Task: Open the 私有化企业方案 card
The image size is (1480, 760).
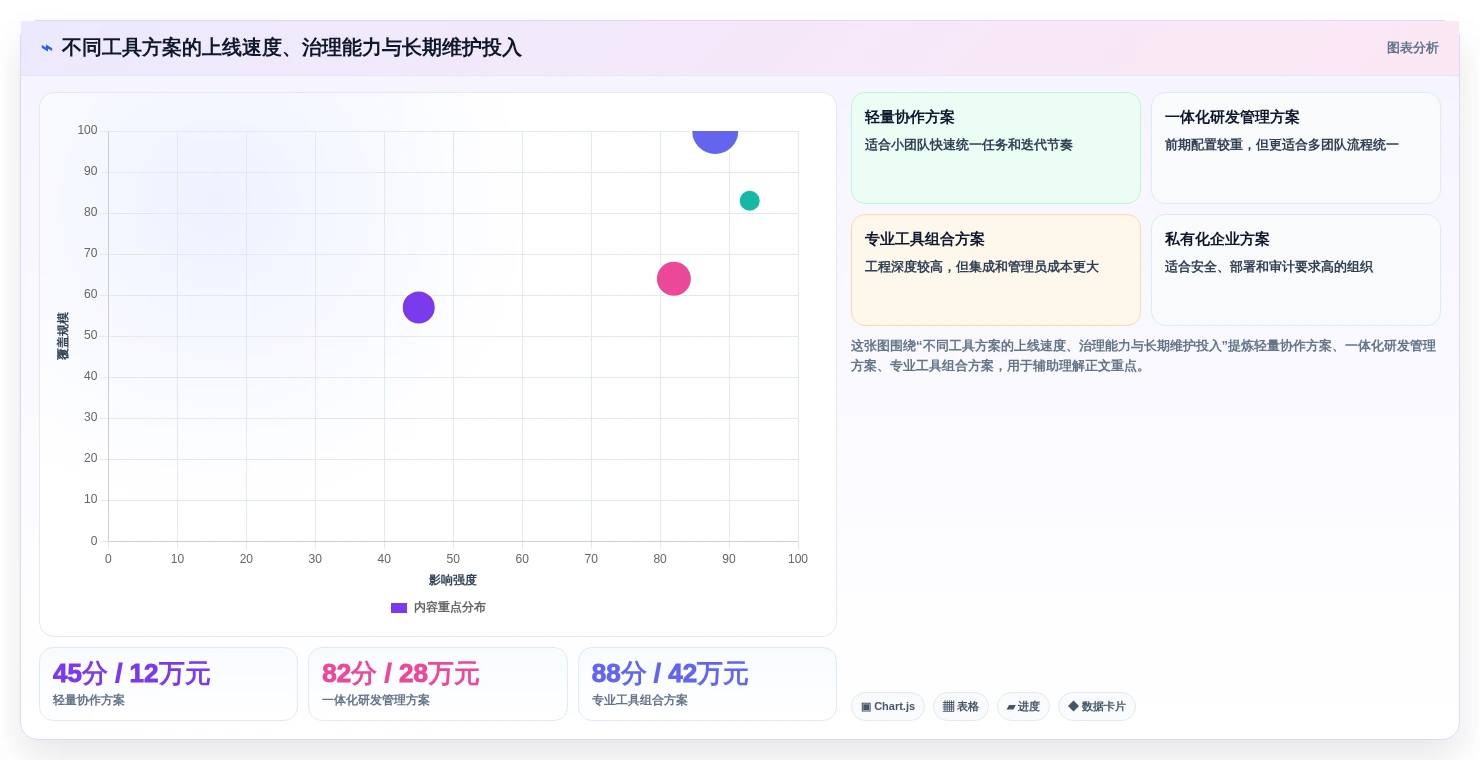Action: click(1296, 270)
